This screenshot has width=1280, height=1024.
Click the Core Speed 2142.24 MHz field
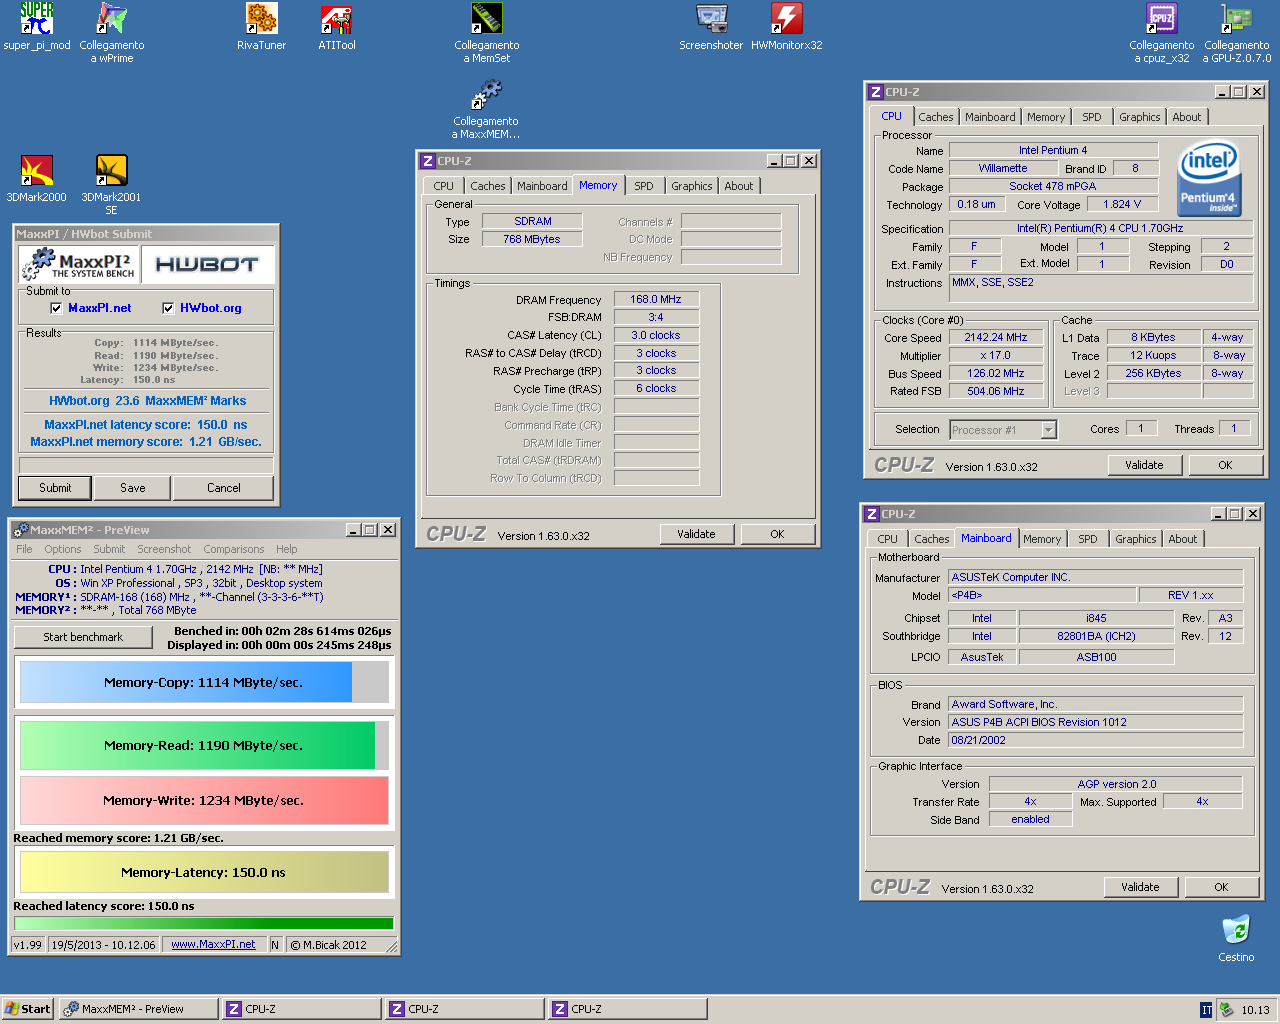[x=996, y=338]
